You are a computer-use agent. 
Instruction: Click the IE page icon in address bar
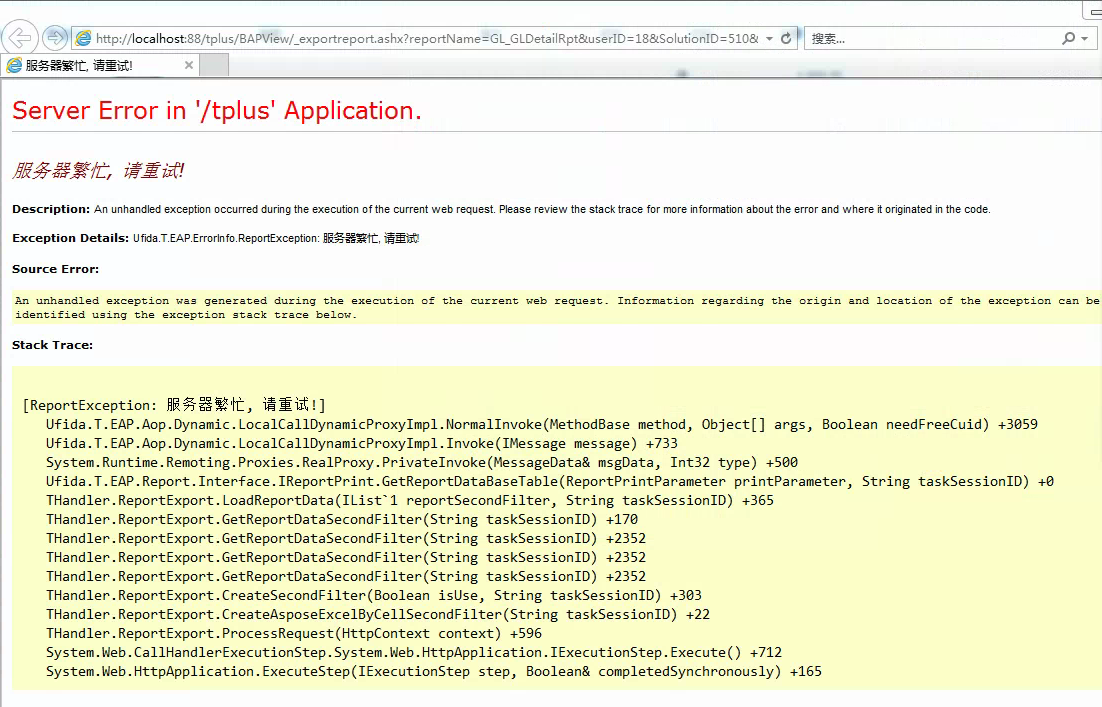(x=84, y=38)
